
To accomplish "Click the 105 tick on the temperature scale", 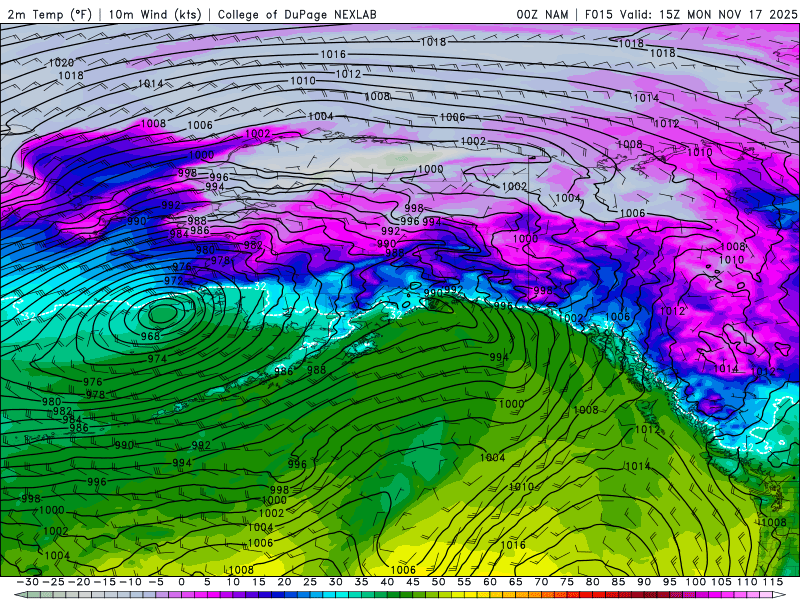I will tap(720, 582).
